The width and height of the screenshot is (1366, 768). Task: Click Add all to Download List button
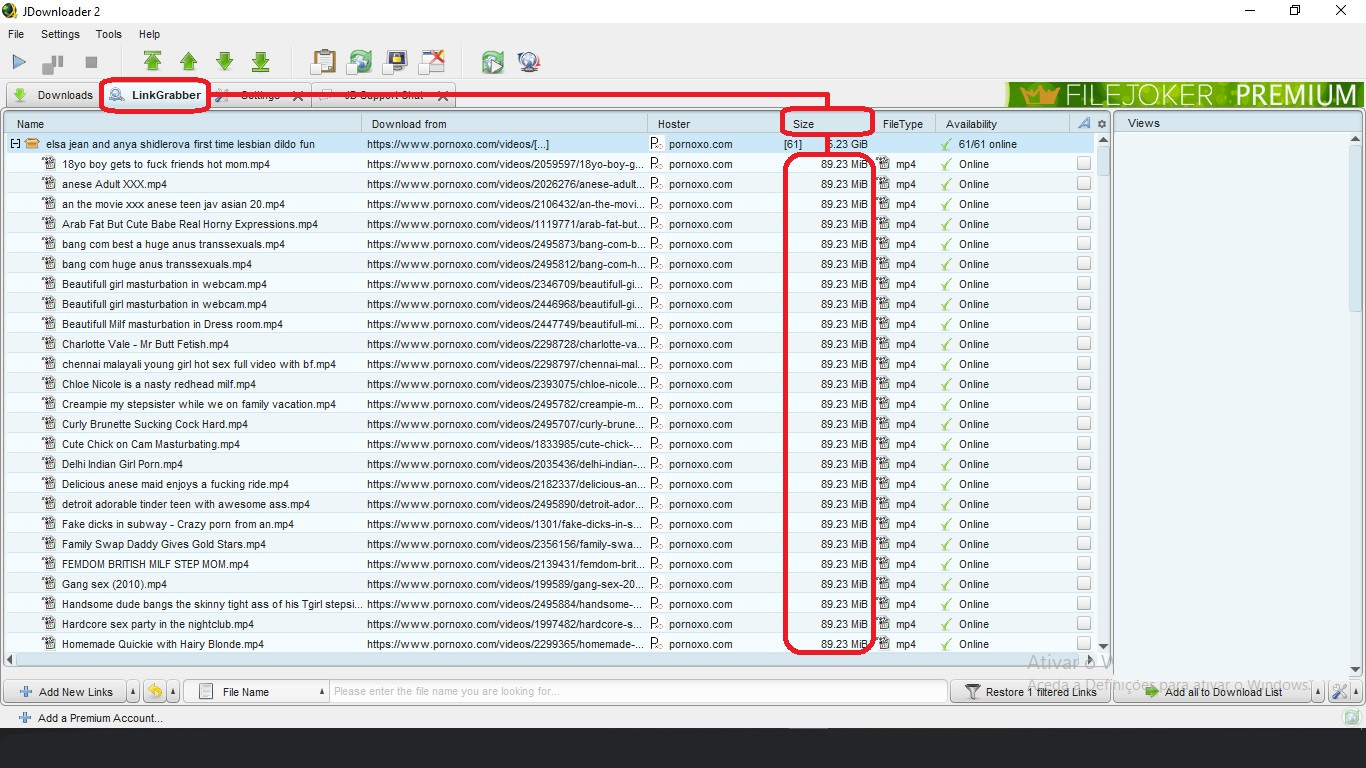1212,691
